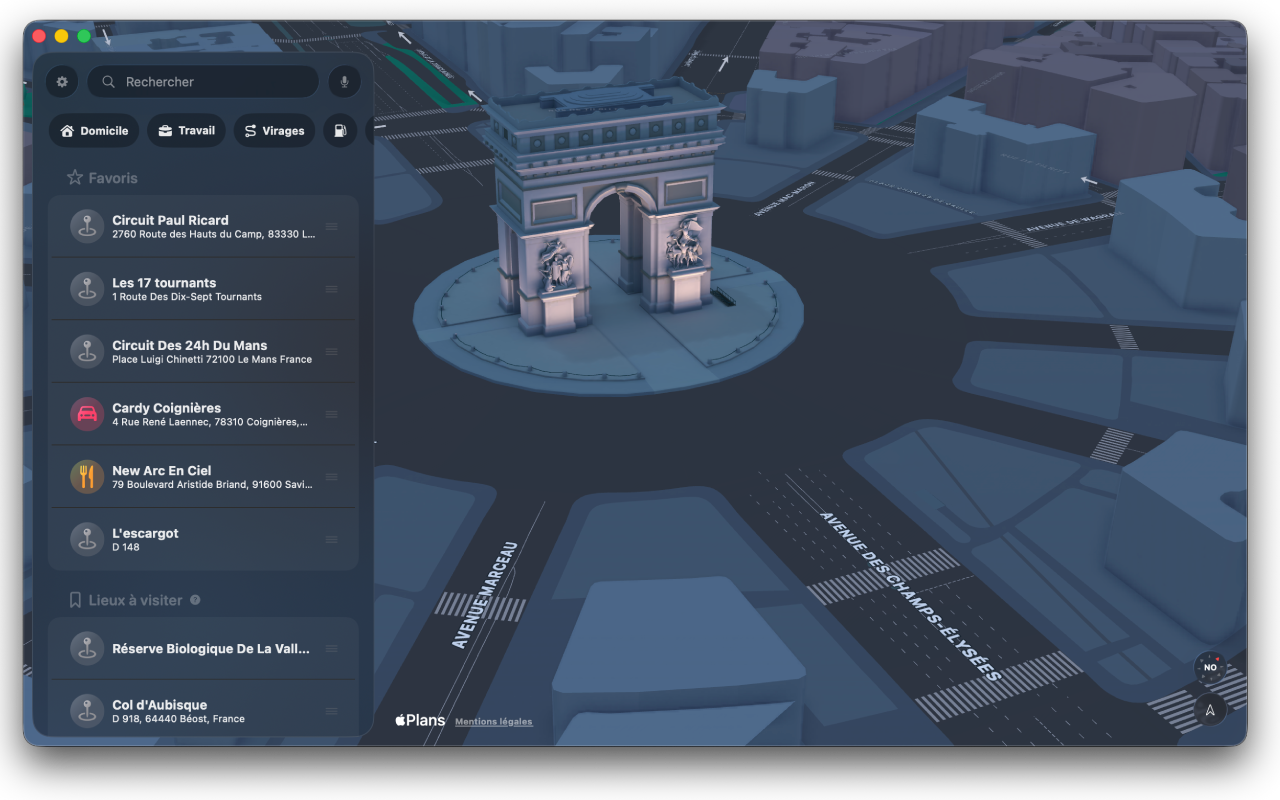The image size is (1280, 800).
Task: Click the reorder handle of L'escargot
Action: (331, 540)
